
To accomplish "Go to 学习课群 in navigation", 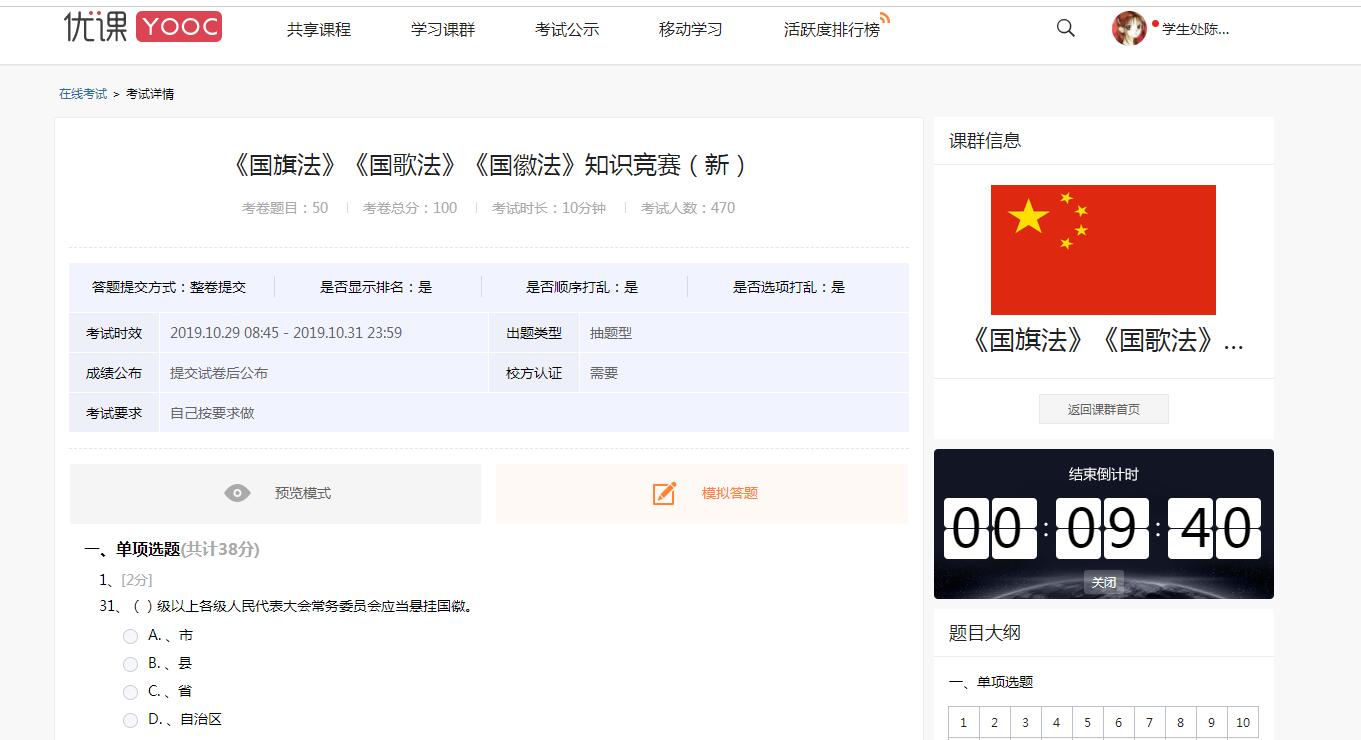I will coord(443,30).
